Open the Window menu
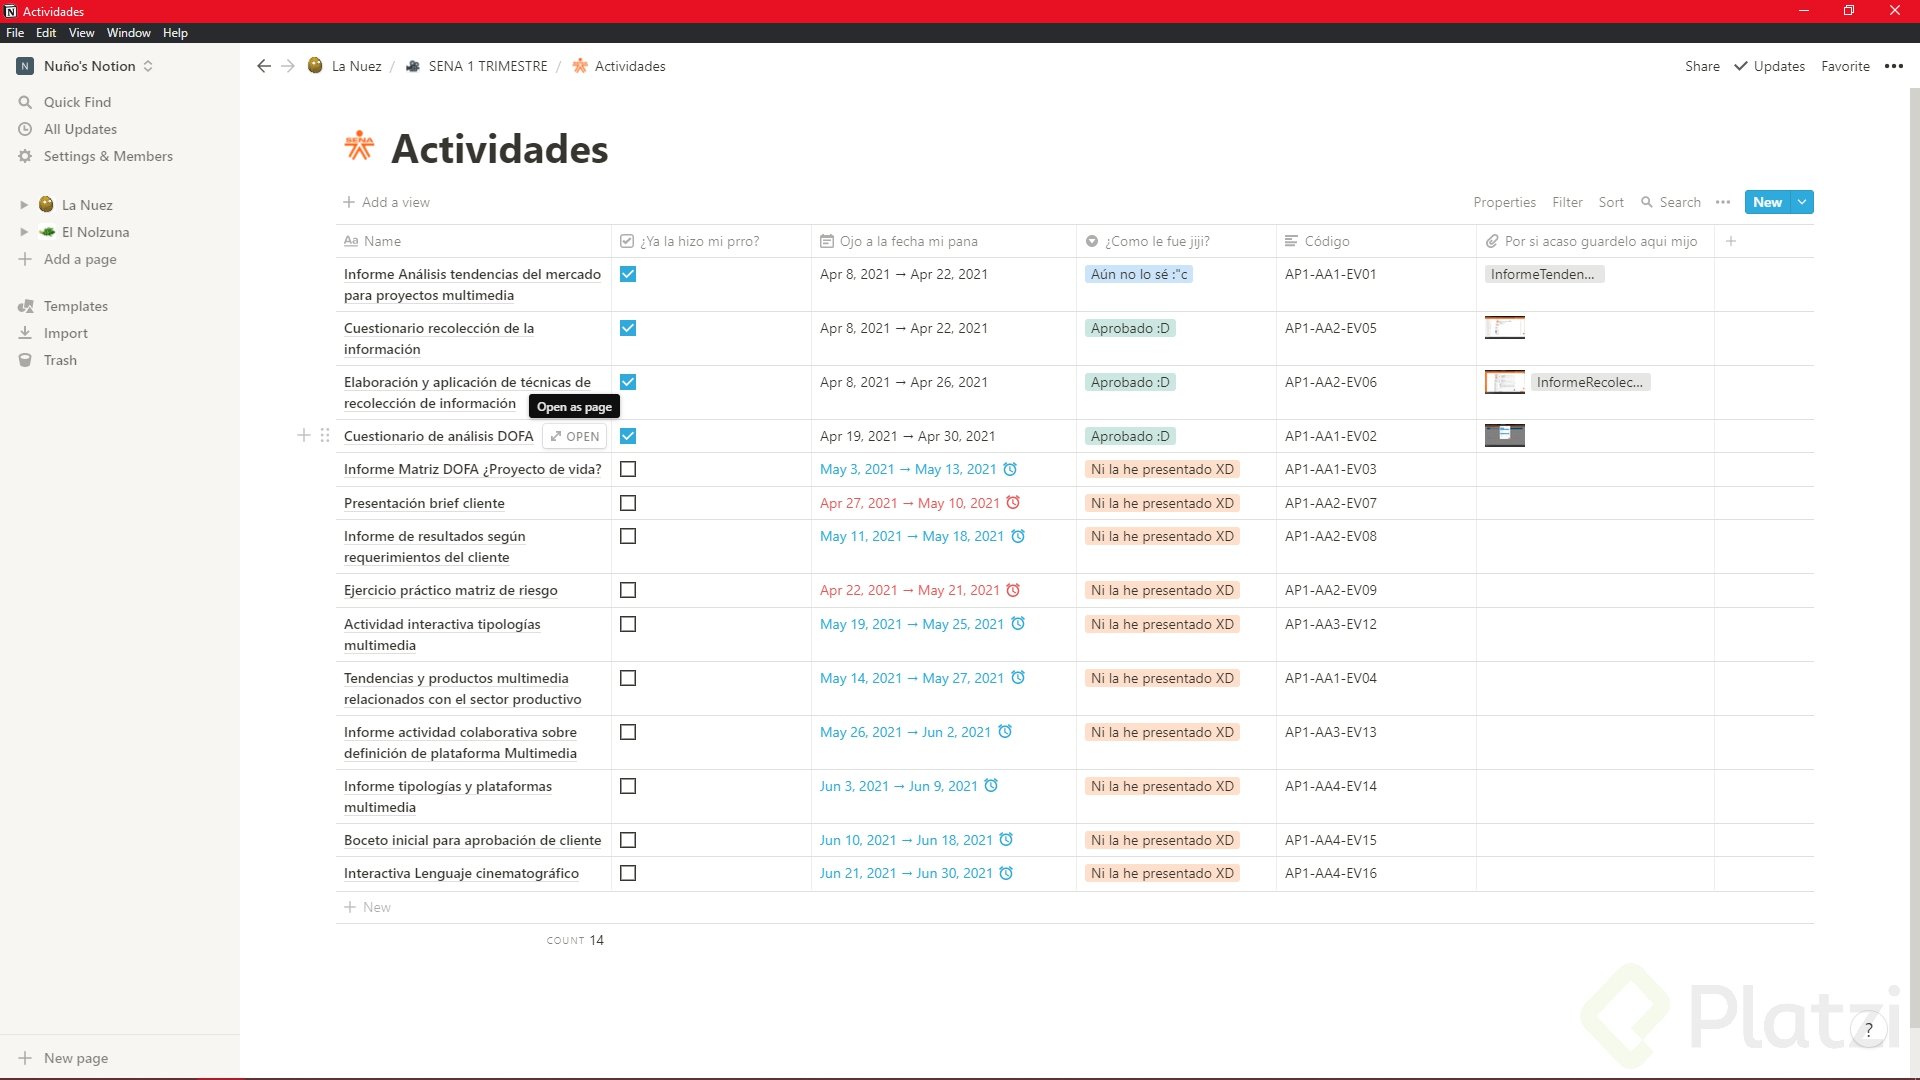The width and height of the screenshot is (1920, 1080). (x=128, y=33)
